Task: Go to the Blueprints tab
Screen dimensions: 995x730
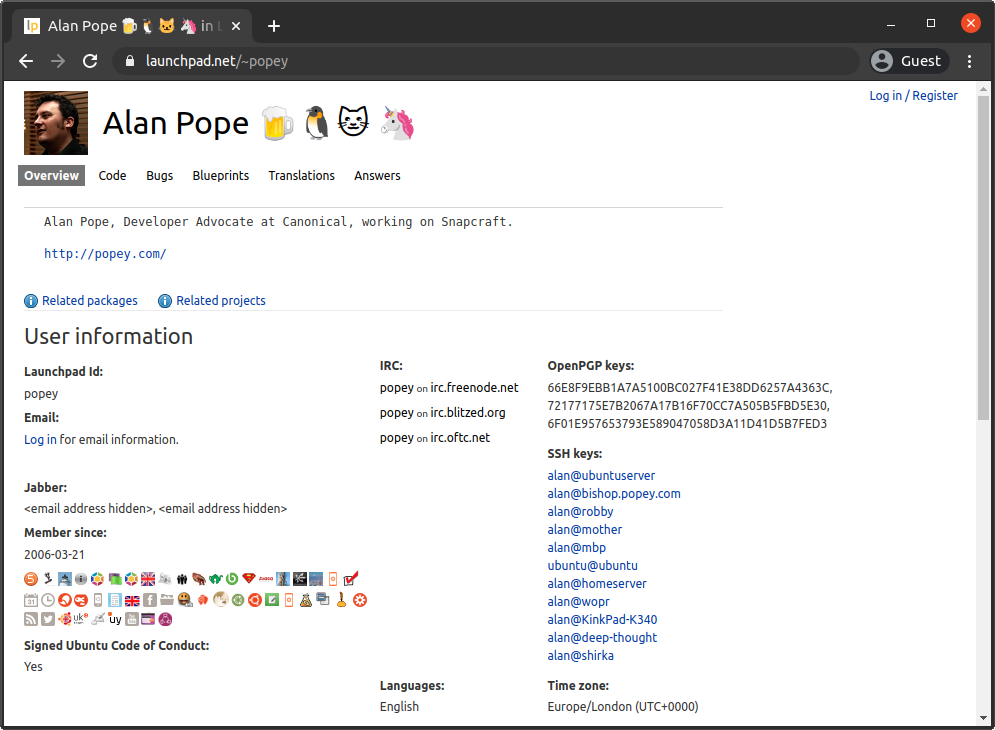Action: click(221, 176)
